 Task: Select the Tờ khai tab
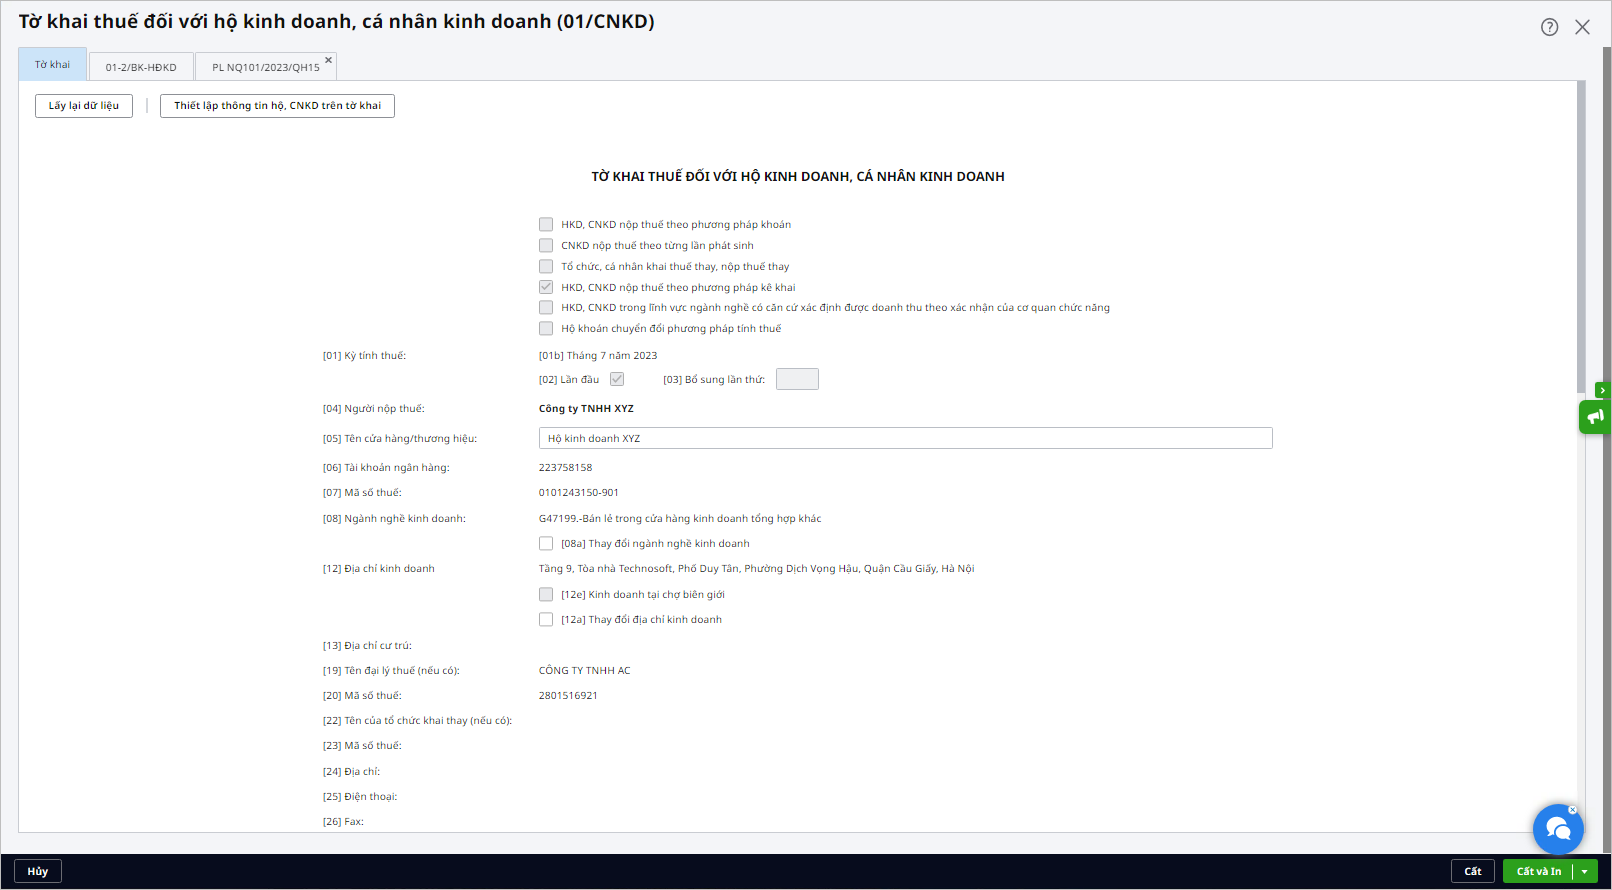(x=53, y=65)
